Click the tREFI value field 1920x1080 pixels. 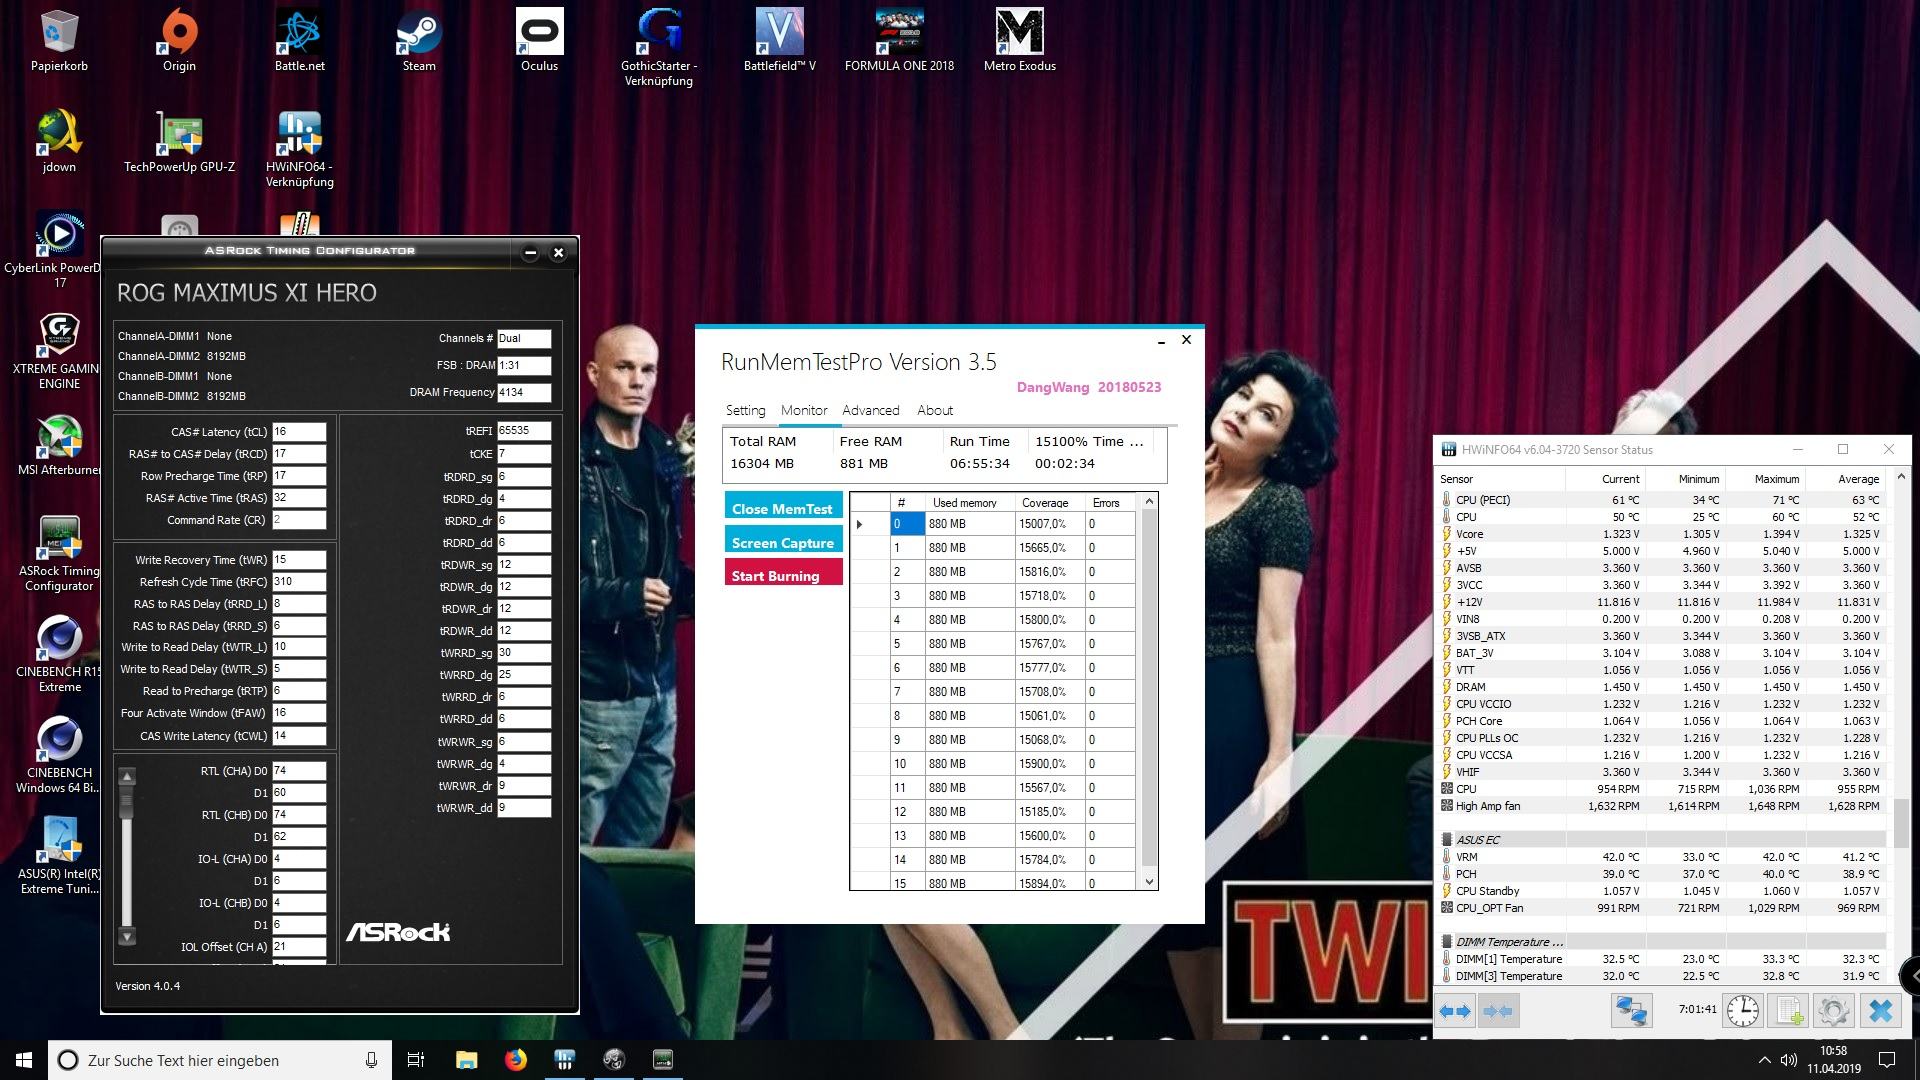click(524, 431)
